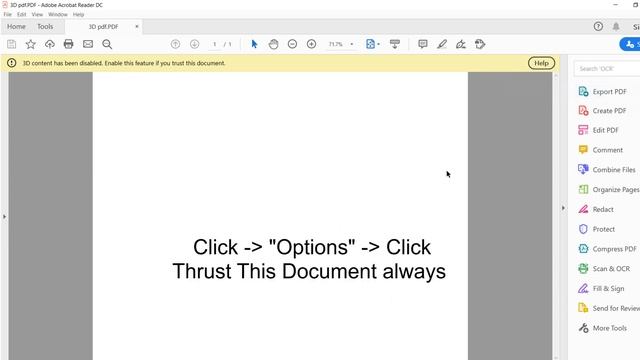Select the 3D pdf.PDF document tab
The image size is (640, 360).
pyautogui.click(x=103, y=27)
